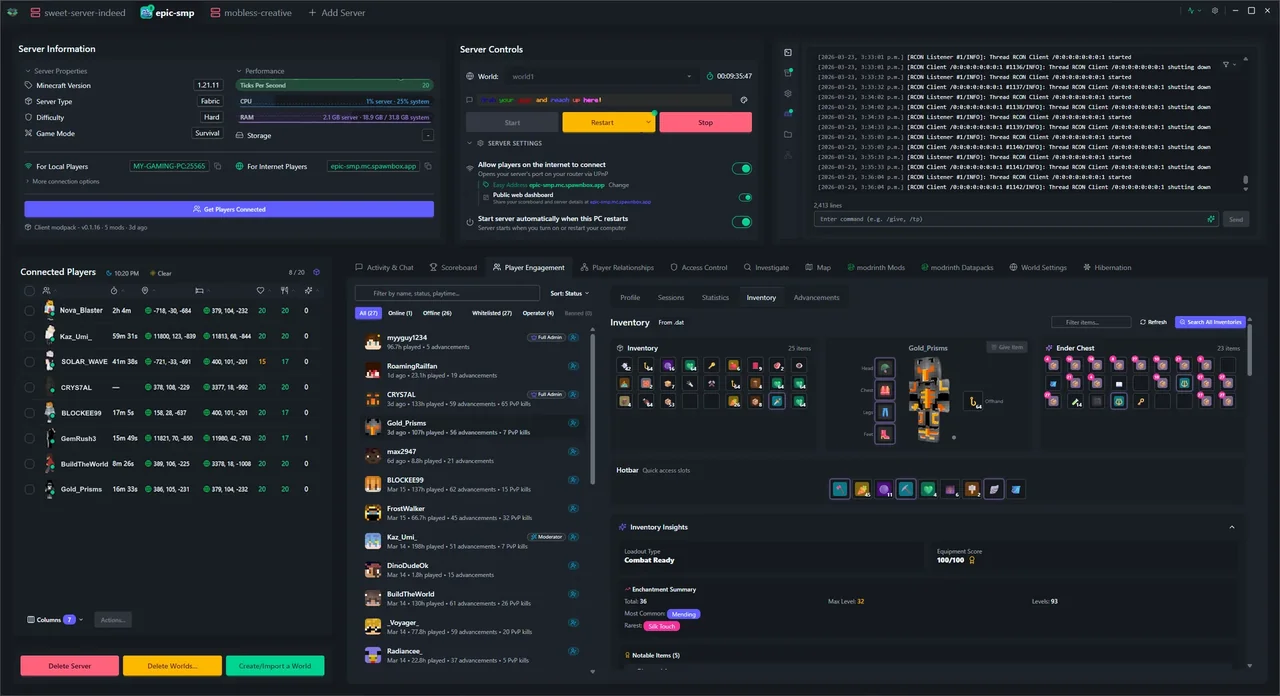Open the Restart button dropdown arrow
Image resolution: width=1280 pixels, height=696 pixels.
(x=648, y=122)
